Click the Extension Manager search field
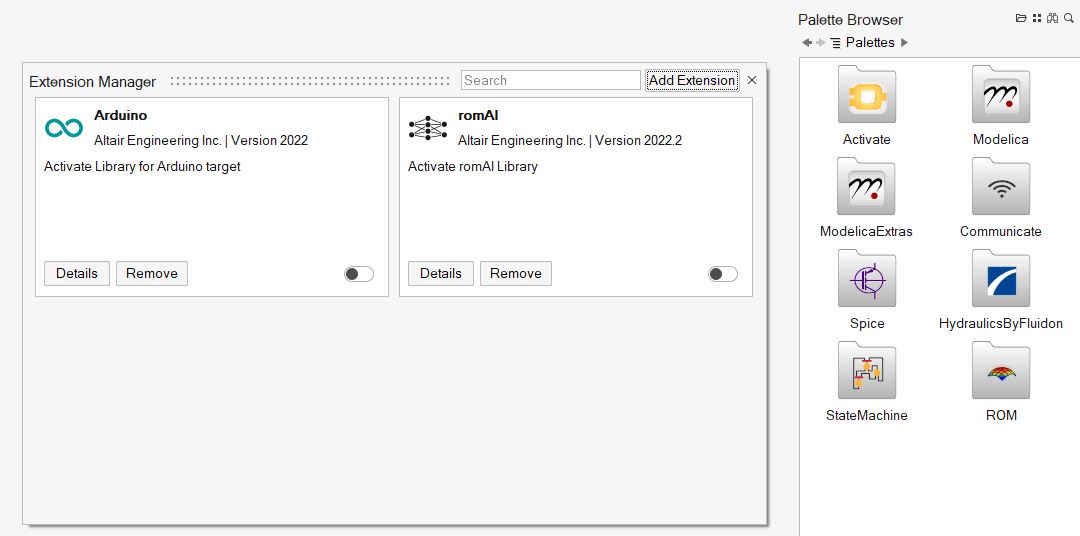Image resolution: width=1080 pixels, height=536 pixels. (x=550, y=81)
